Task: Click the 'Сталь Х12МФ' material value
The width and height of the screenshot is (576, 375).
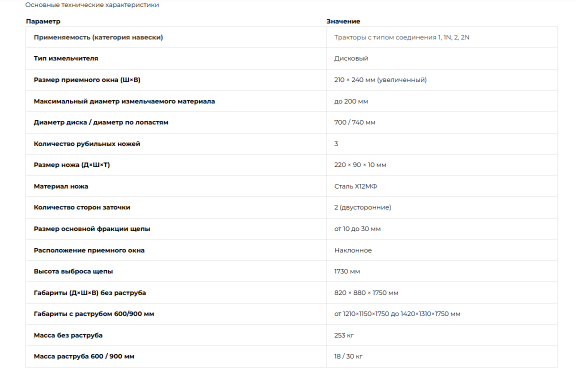Action: [x=355, y=187]
